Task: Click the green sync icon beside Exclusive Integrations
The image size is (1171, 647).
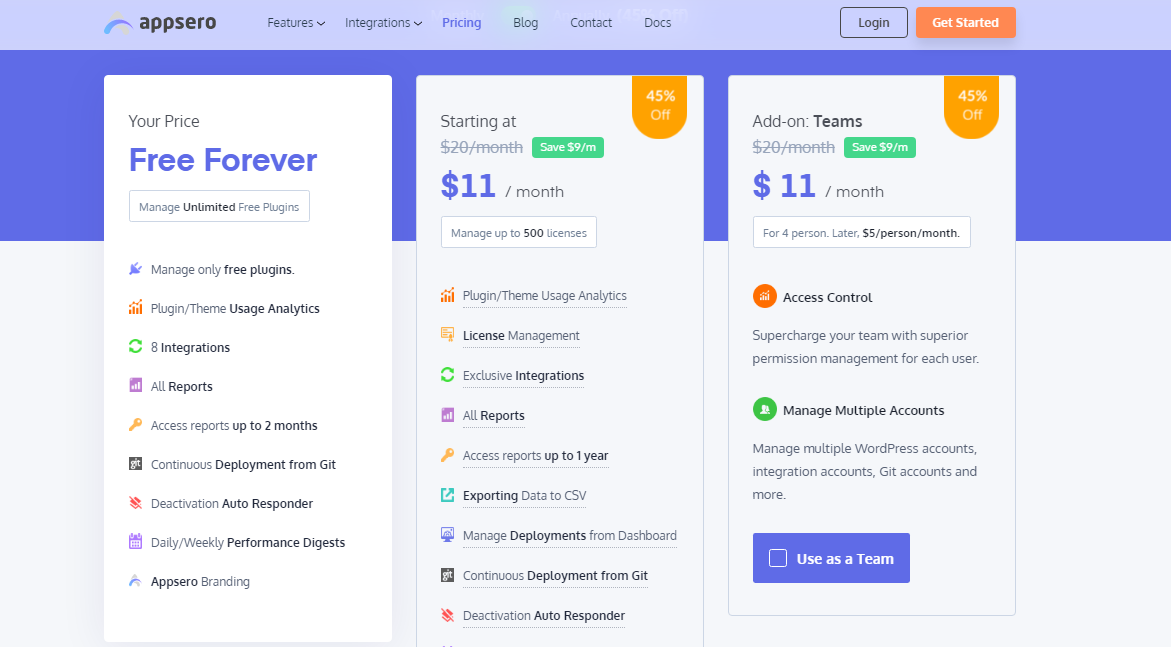Action: (x=447, y=375)
